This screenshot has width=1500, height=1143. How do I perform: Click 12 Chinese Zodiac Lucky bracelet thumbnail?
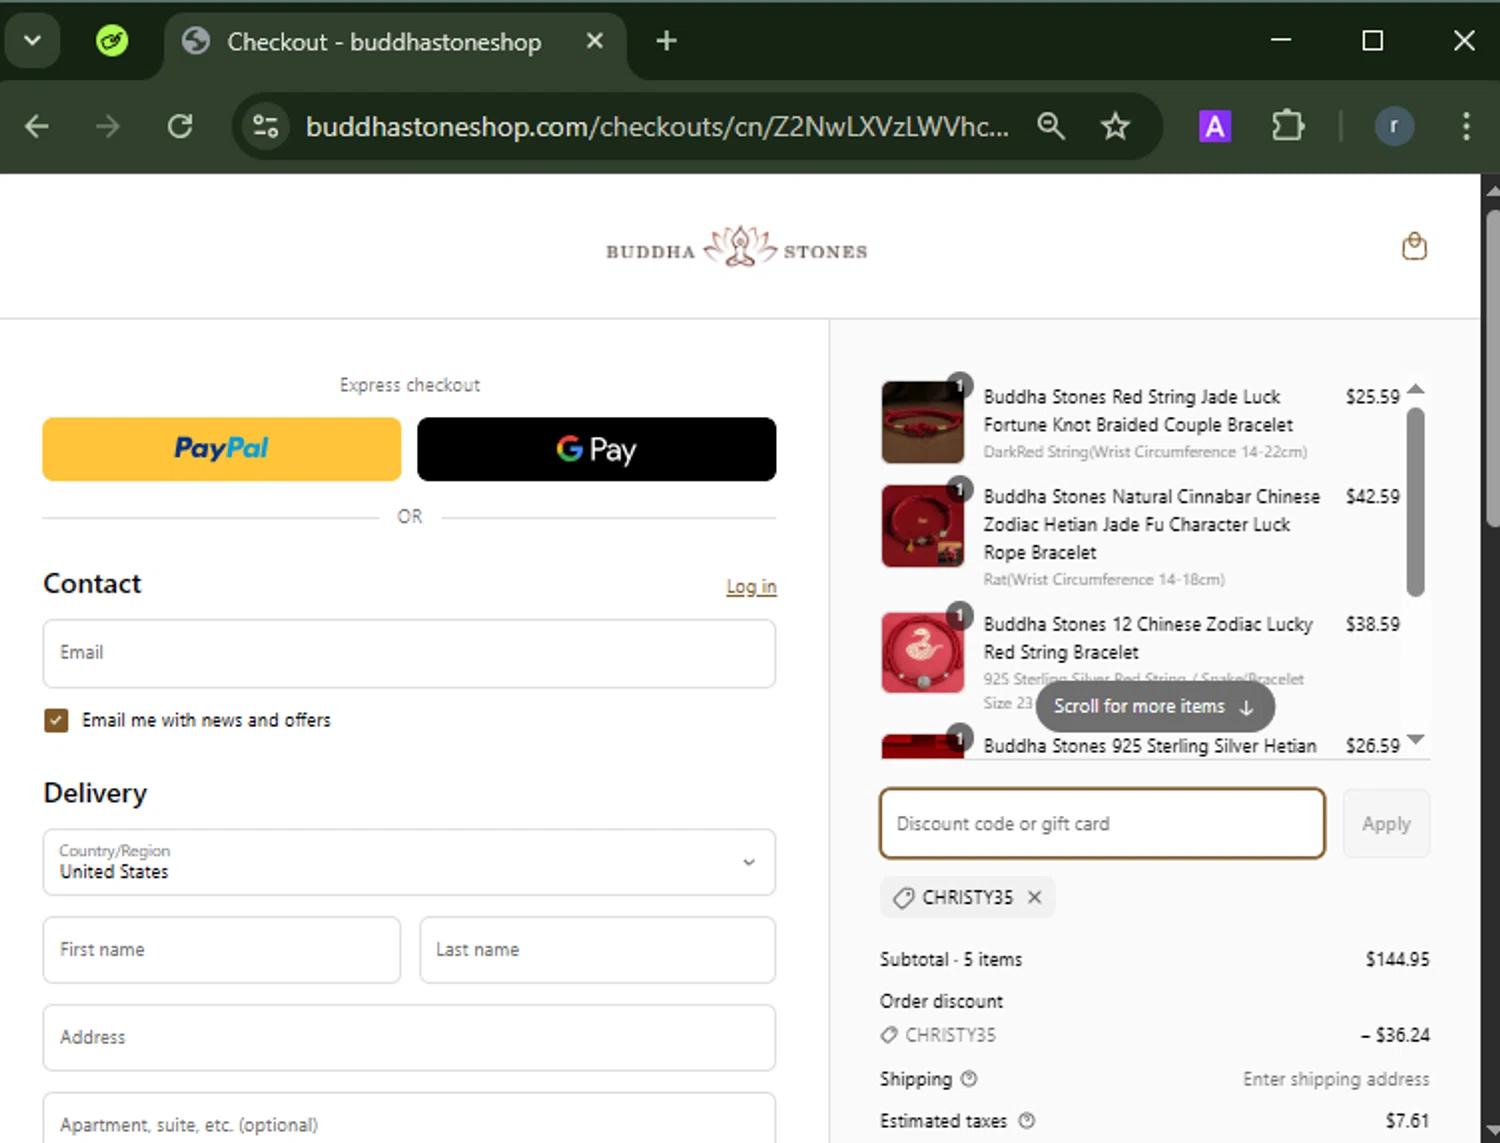point(922,653)
